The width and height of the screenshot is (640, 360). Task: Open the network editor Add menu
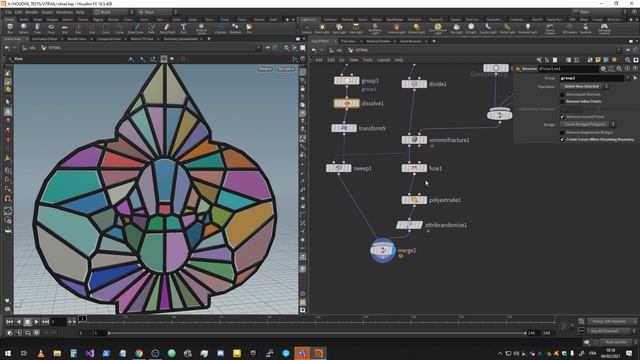(x=319, y=60)
